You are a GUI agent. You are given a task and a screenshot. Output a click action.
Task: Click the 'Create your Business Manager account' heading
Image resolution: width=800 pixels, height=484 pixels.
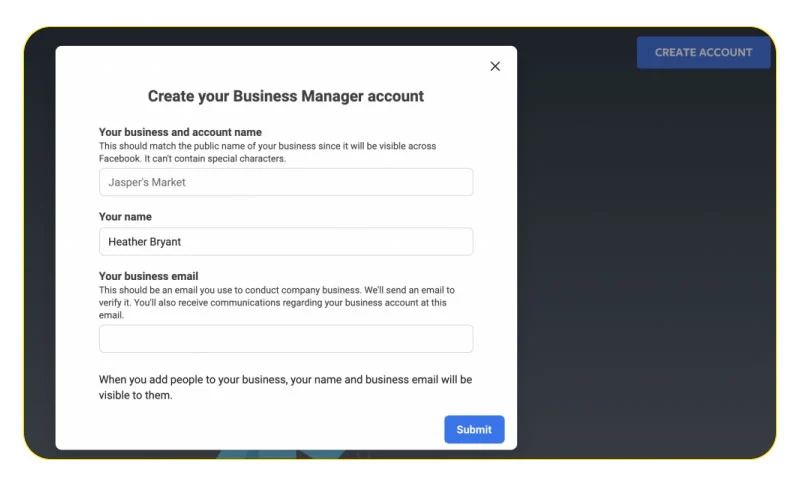coord(286,96)
